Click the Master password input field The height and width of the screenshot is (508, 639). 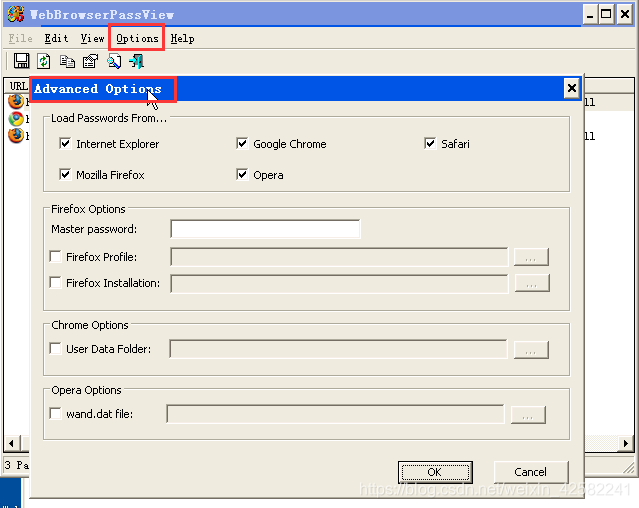point(265,229)
